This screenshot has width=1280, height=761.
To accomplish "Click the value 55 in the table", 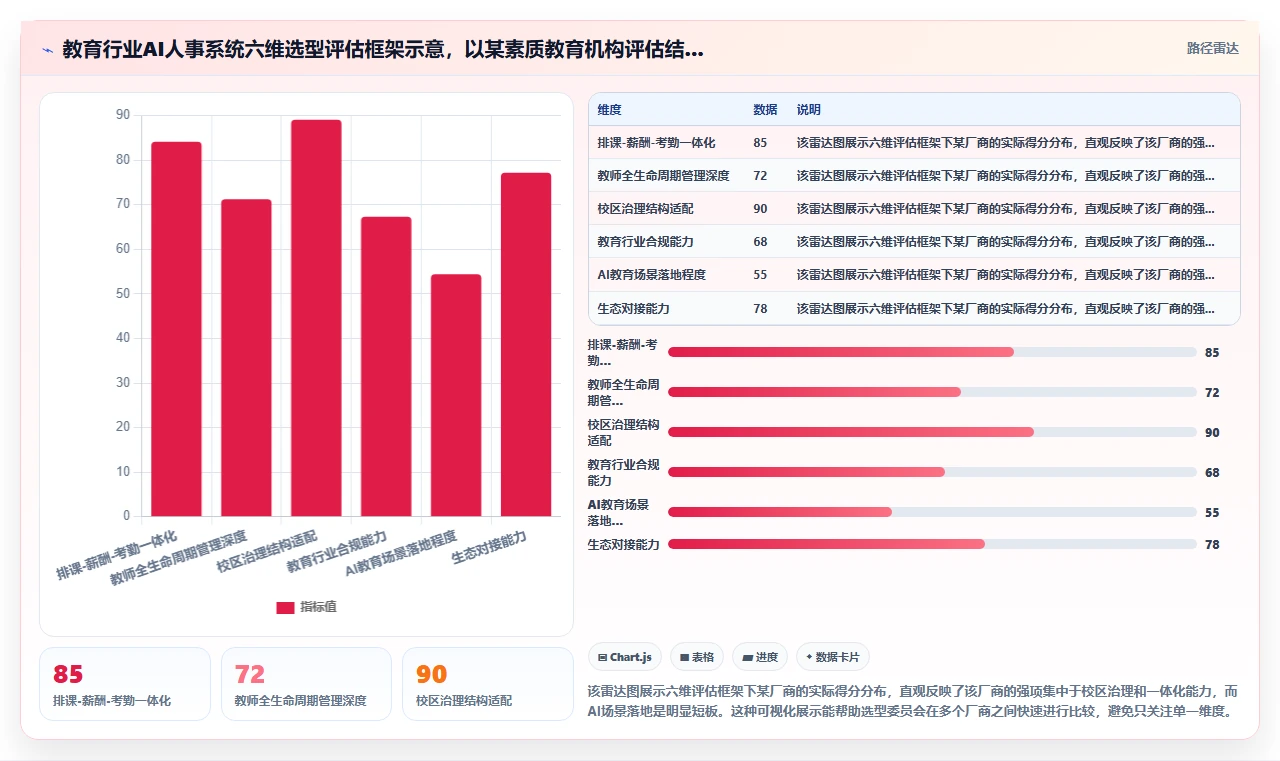I will pyautogui.click(x=760, y=275).
